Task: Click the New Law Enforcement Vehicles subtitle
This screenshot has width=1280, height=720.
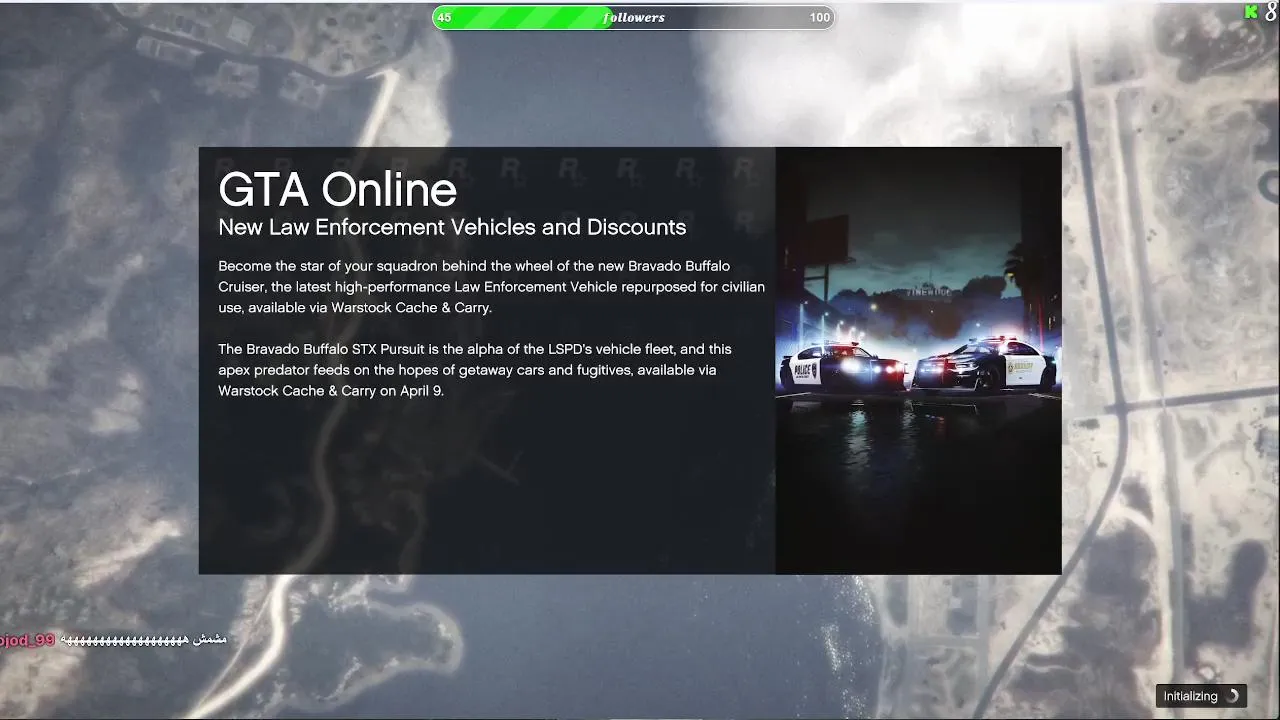Action: click(452, 227)
